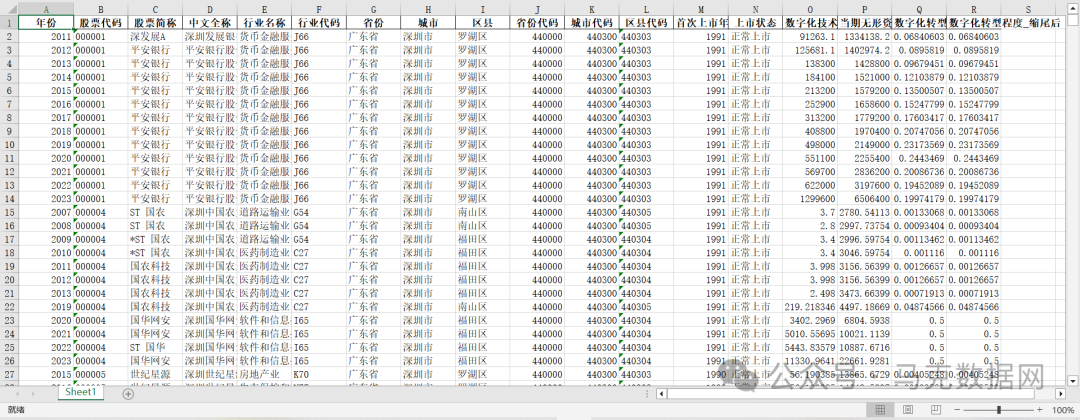Image resolution: width=1080 pixels, height=420 pixels.
Task: Select the cell containing 深发展A
Action: pos(155,36)
